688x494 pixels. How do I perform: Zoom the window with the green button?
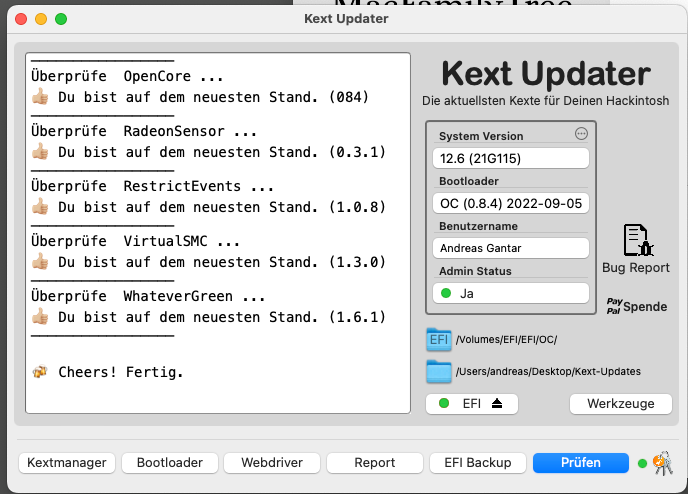(61, 19)
